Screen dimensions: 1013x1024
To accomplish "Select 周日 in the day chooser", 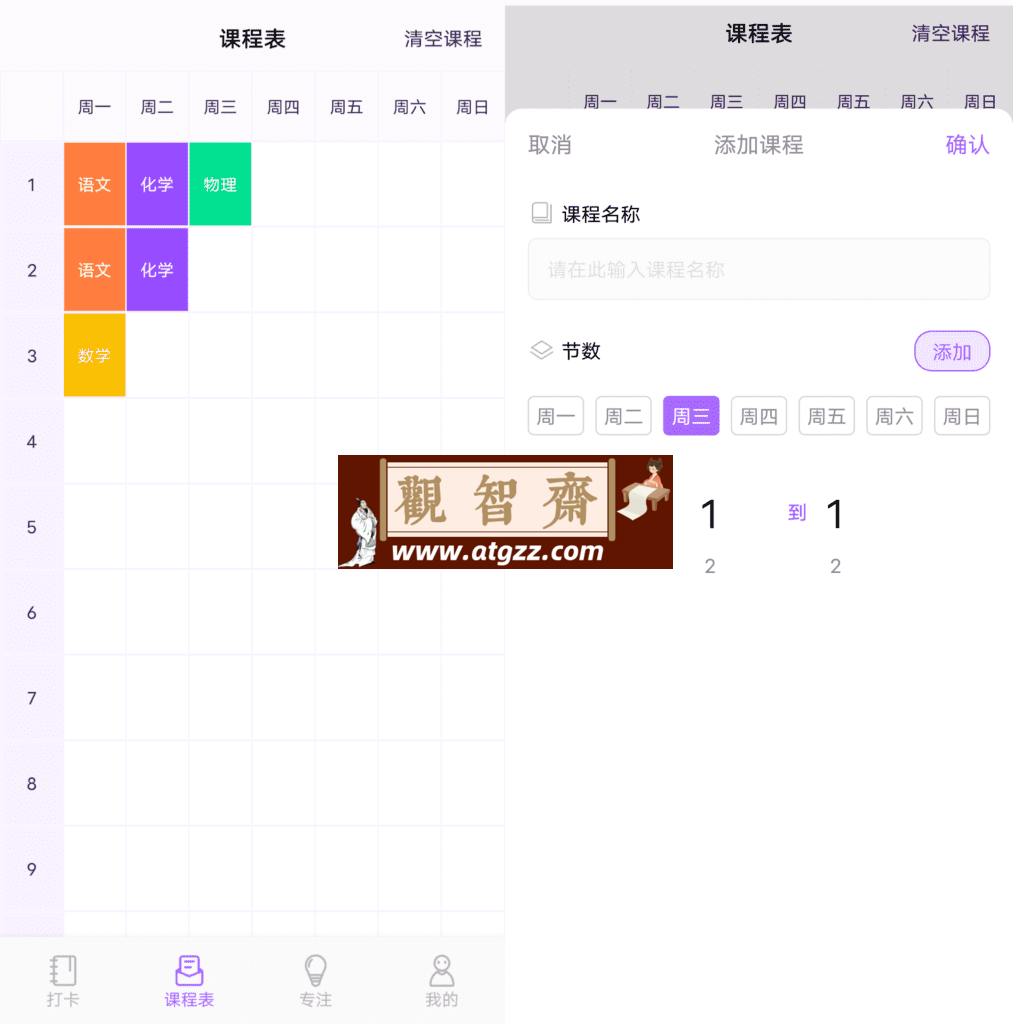I will [961, 415].
